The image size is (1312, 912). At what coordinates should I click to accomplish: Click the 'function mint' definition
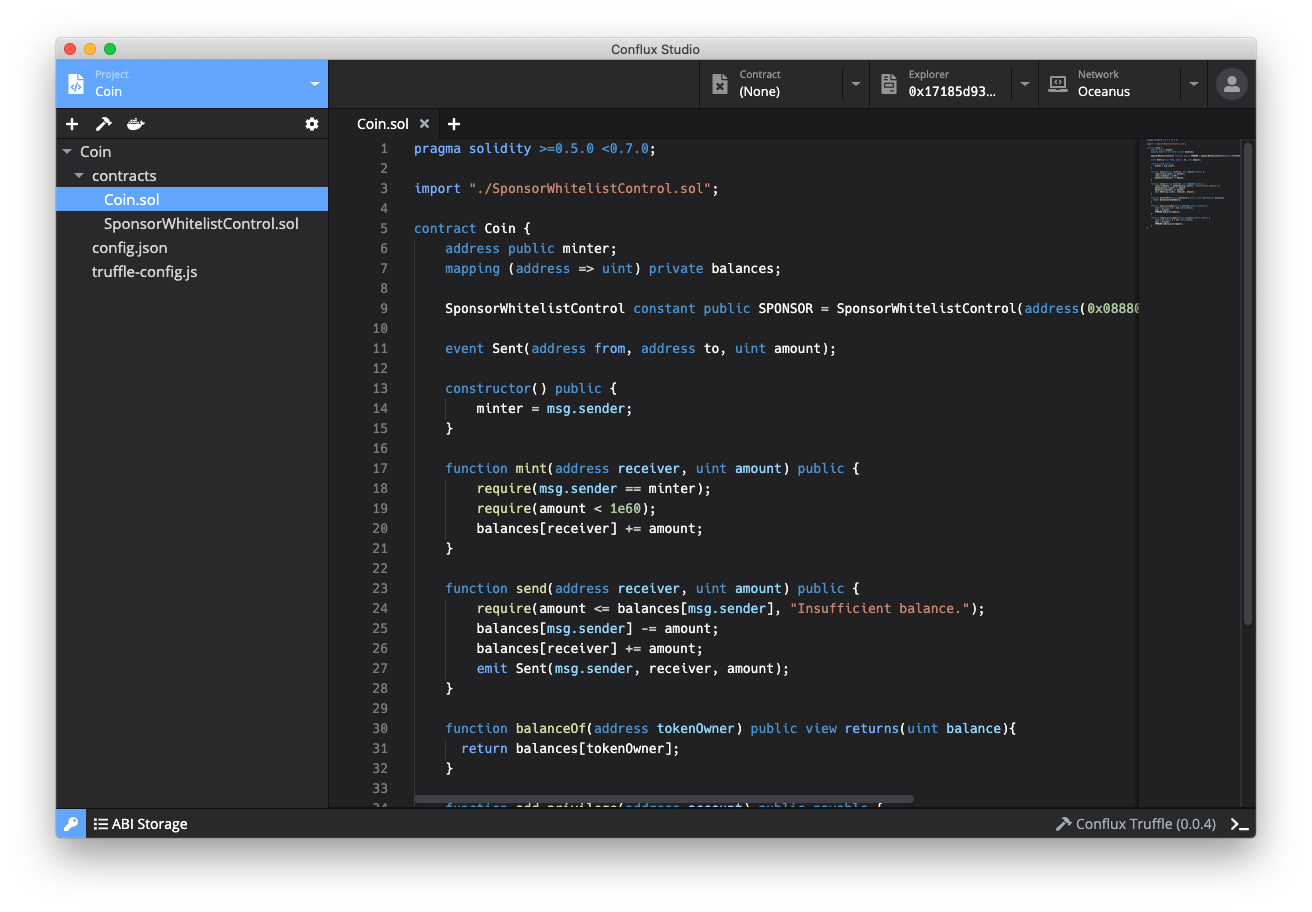[x=652, y=468]
